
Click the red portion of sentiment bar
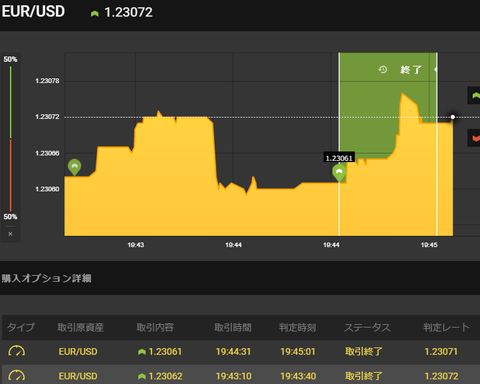[10, 175]
